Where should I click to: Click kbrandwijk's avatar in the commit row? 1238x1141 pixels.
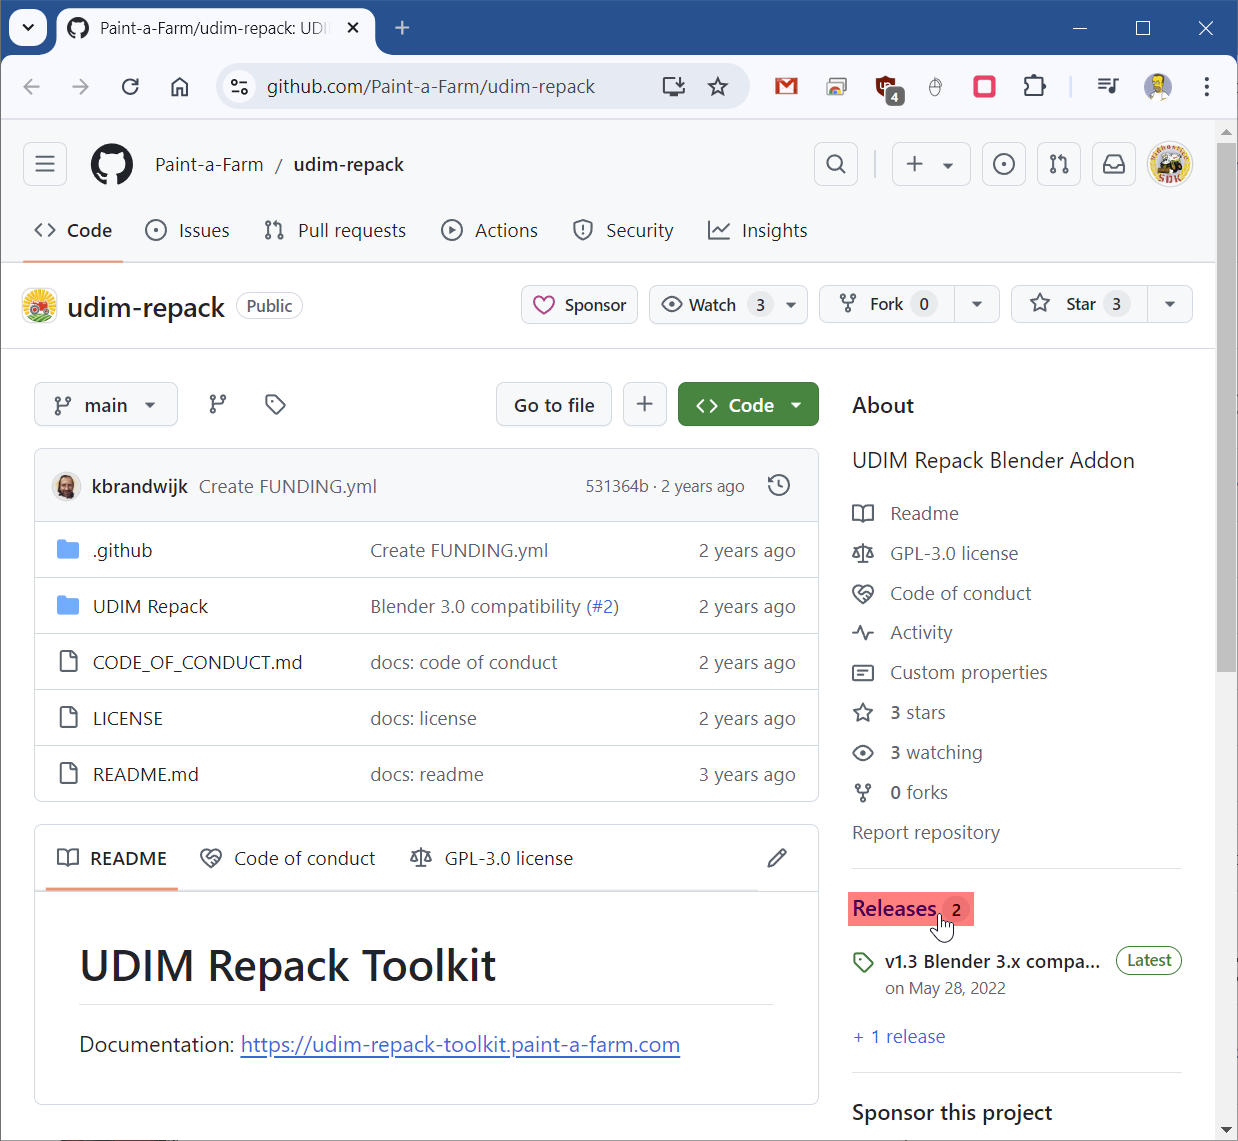click(x=66, y=486)
